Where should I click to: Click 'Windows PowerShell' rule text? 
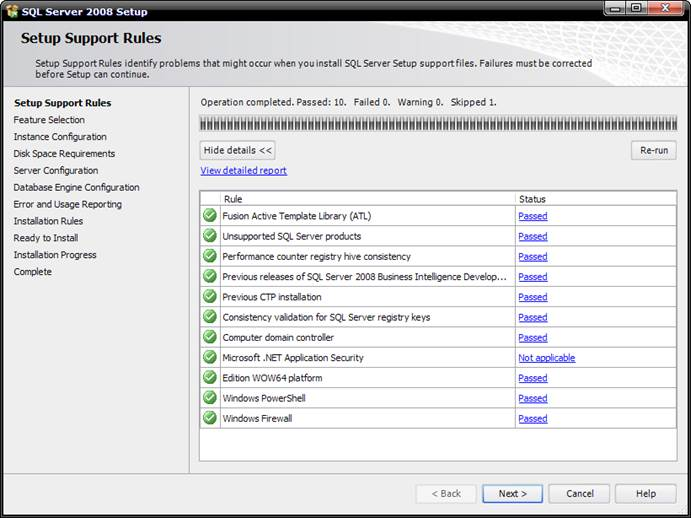[264, 399]
